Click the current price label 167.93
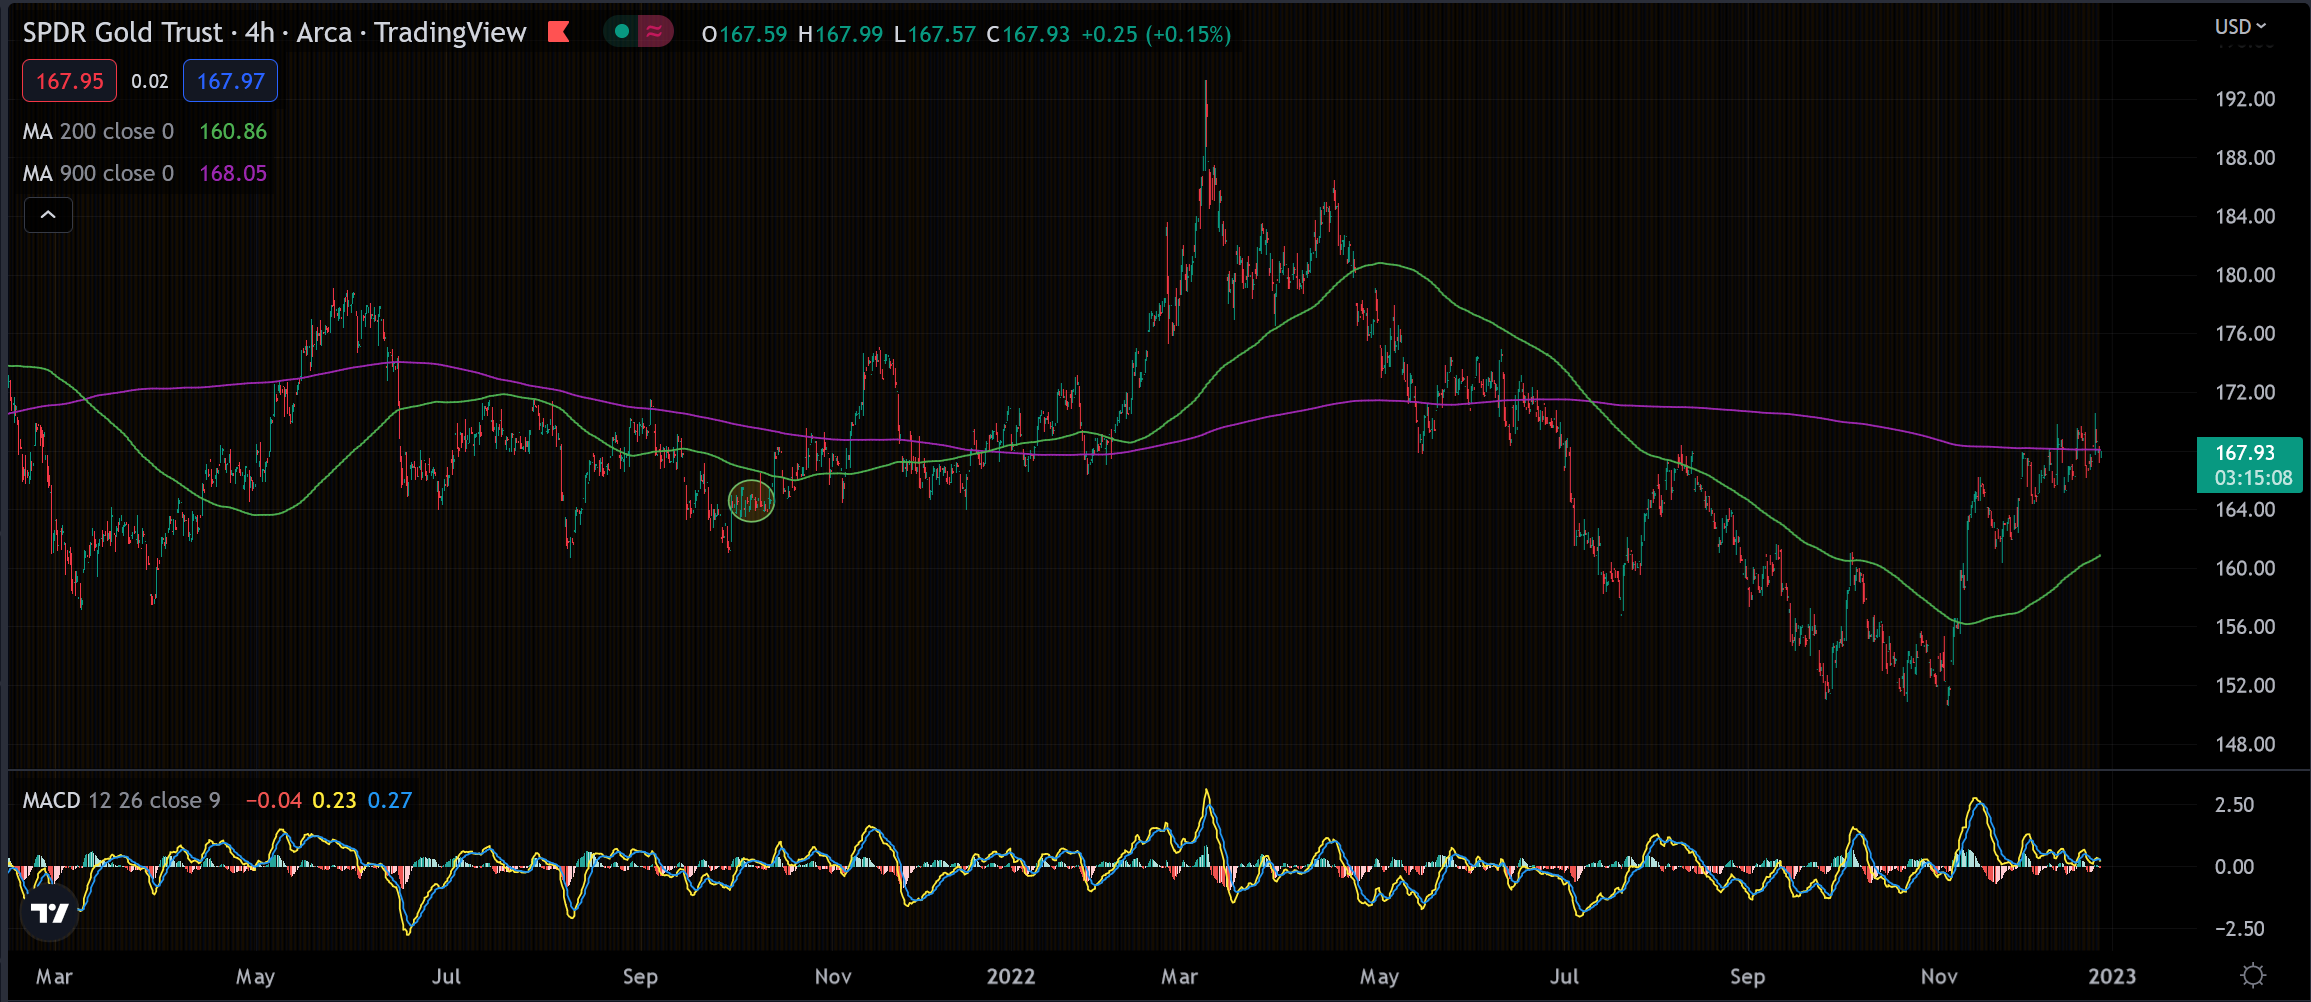Screen dimensions: 2311x1002 2244,453
